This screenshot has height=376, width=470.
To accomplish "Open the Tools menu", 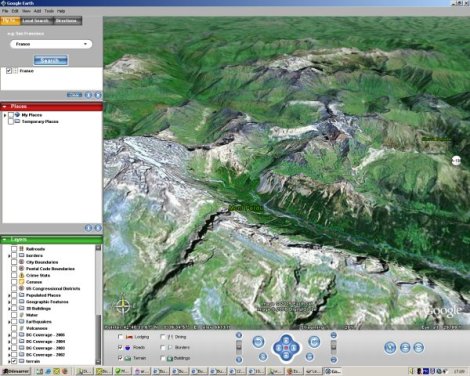I will [49, 11].
